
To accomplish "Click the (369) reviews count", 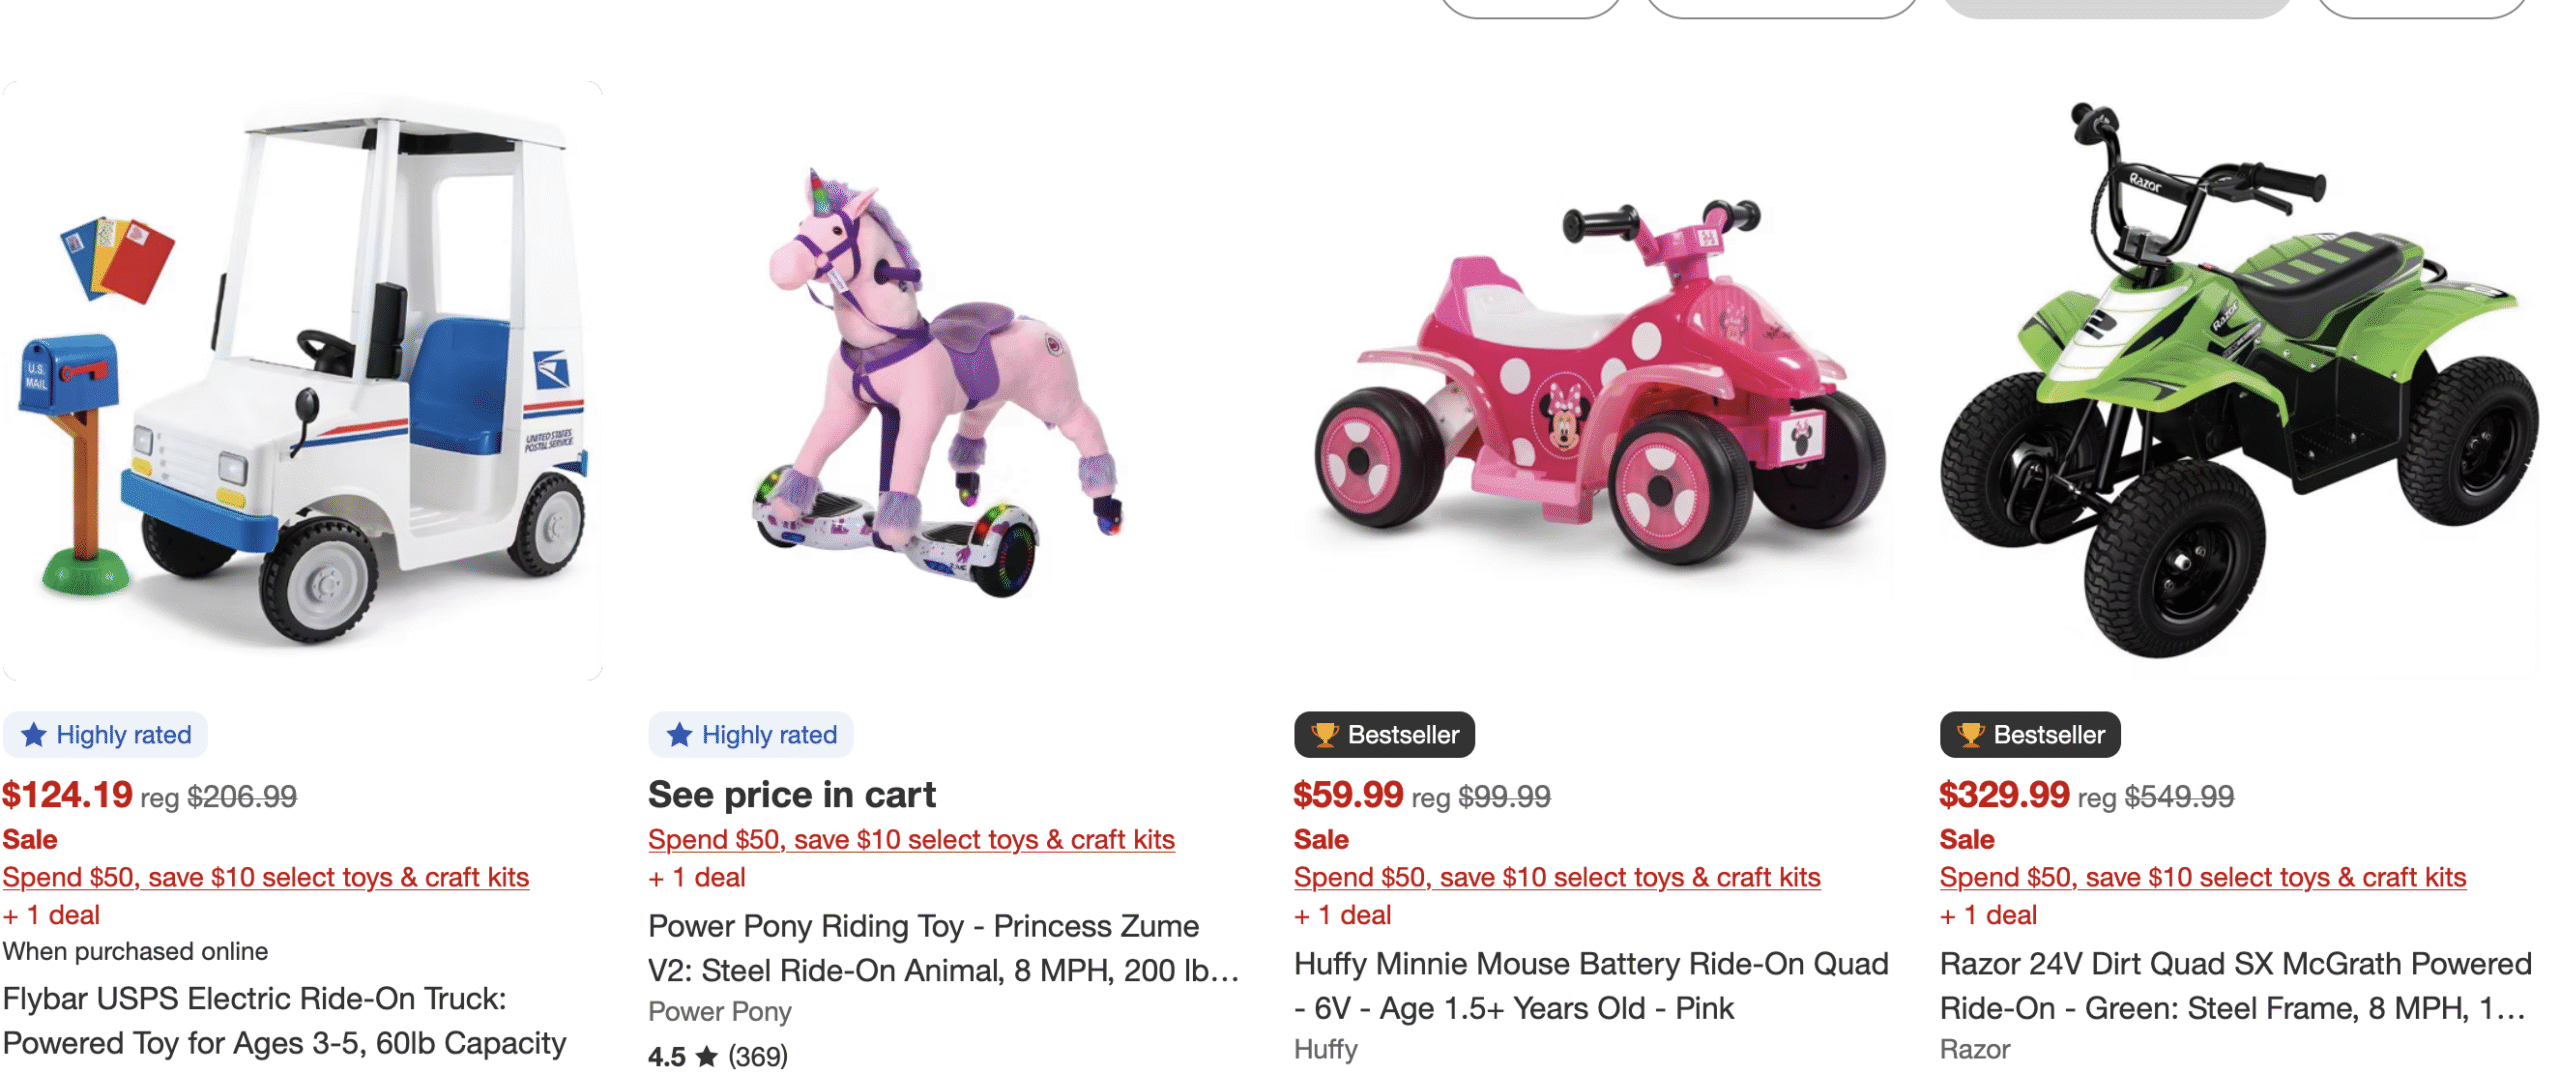I will [758, 1055].
